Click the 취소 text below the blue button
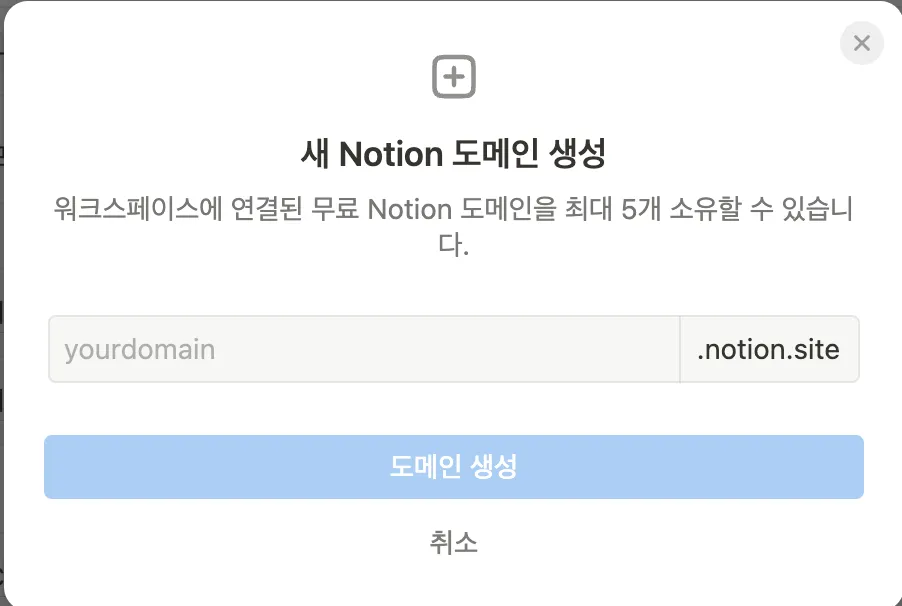 (453, 542)
